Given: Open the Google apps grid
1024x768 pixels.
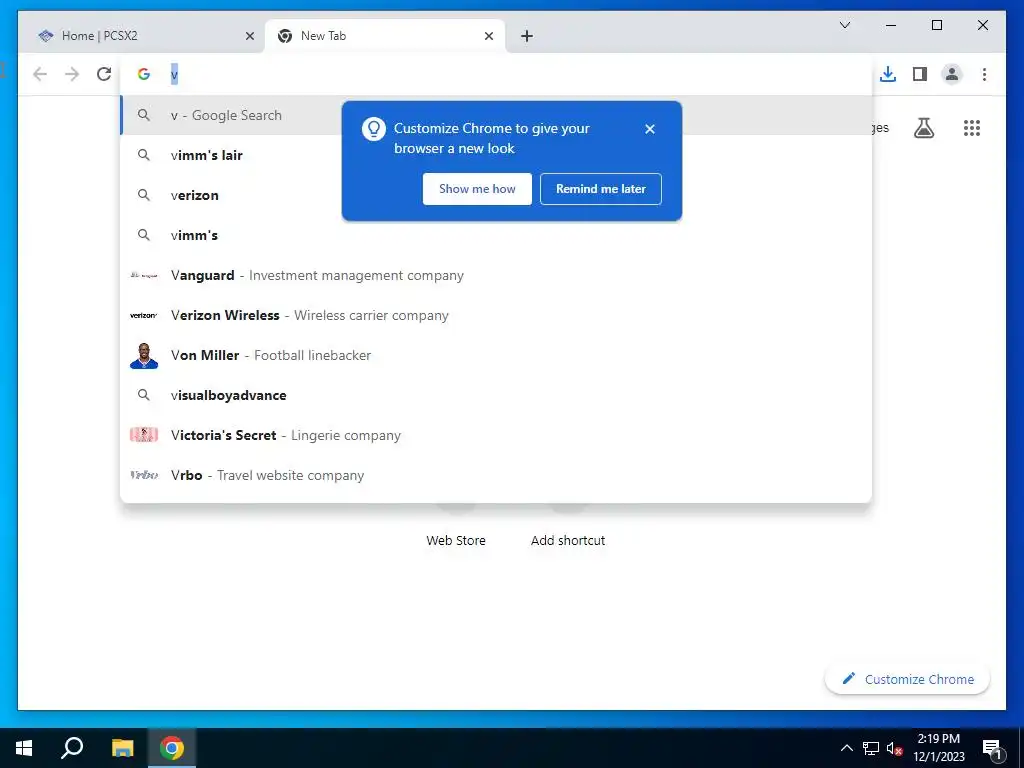Looking at the screenshot, I should pyautogui.click(x=972, y=128).
